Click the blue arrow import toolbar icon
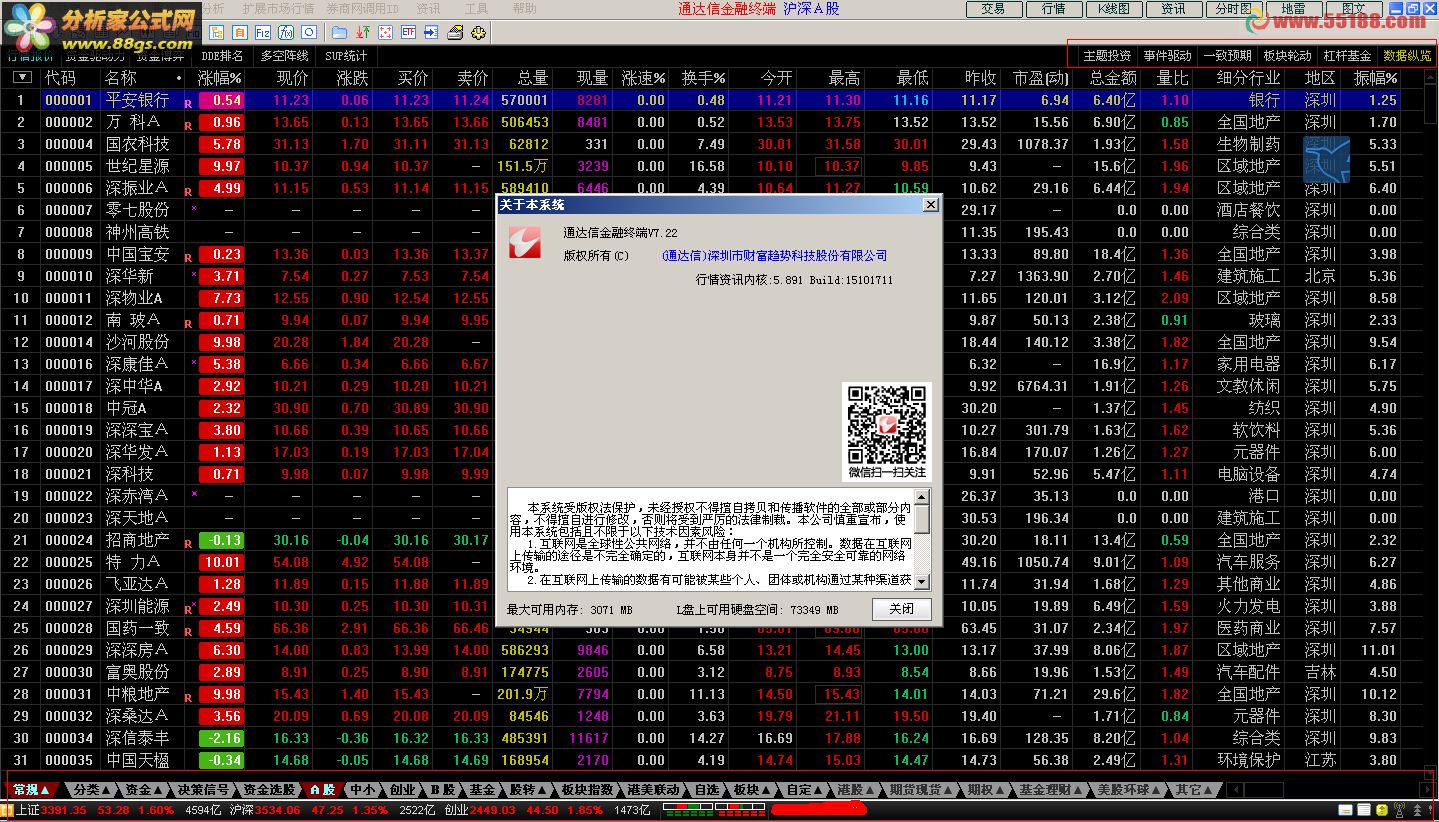Viewport: 1439px width, 822px height. click(x=431, y=32)
